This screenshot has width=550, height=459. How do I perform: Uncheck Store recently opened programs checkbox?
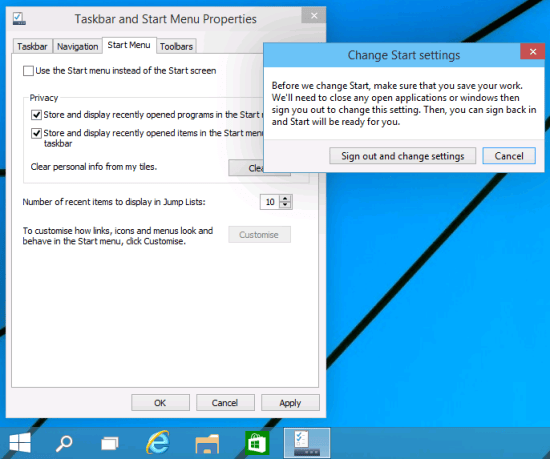(36, 115)
